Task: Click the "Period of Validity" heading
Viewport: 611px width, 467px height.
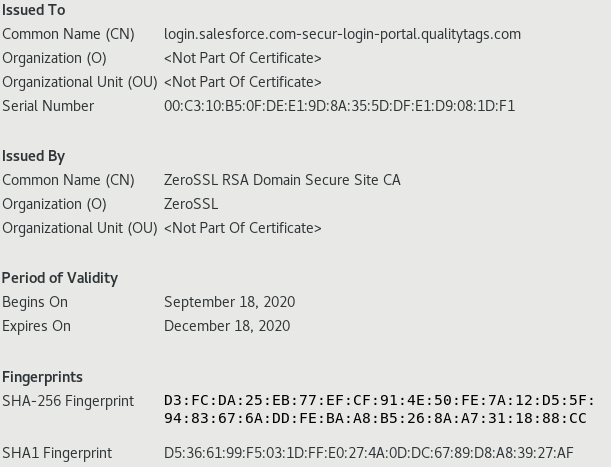Action: [60, 278]
